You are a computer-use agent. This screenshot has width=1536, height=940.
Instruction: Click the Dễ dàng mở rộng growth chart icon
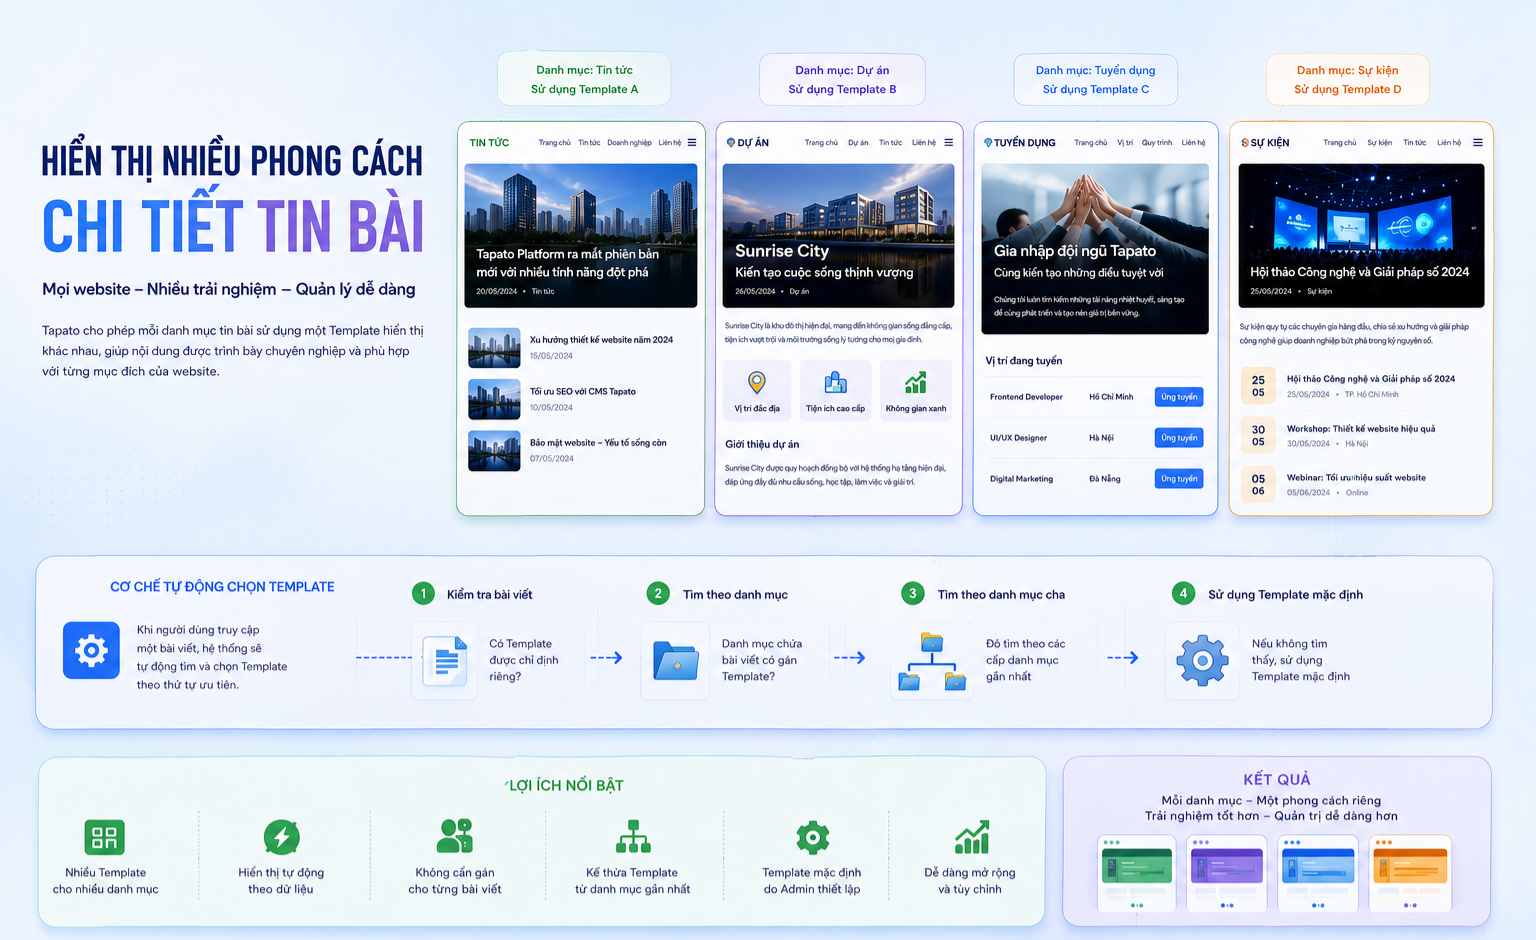coord(971,837)
